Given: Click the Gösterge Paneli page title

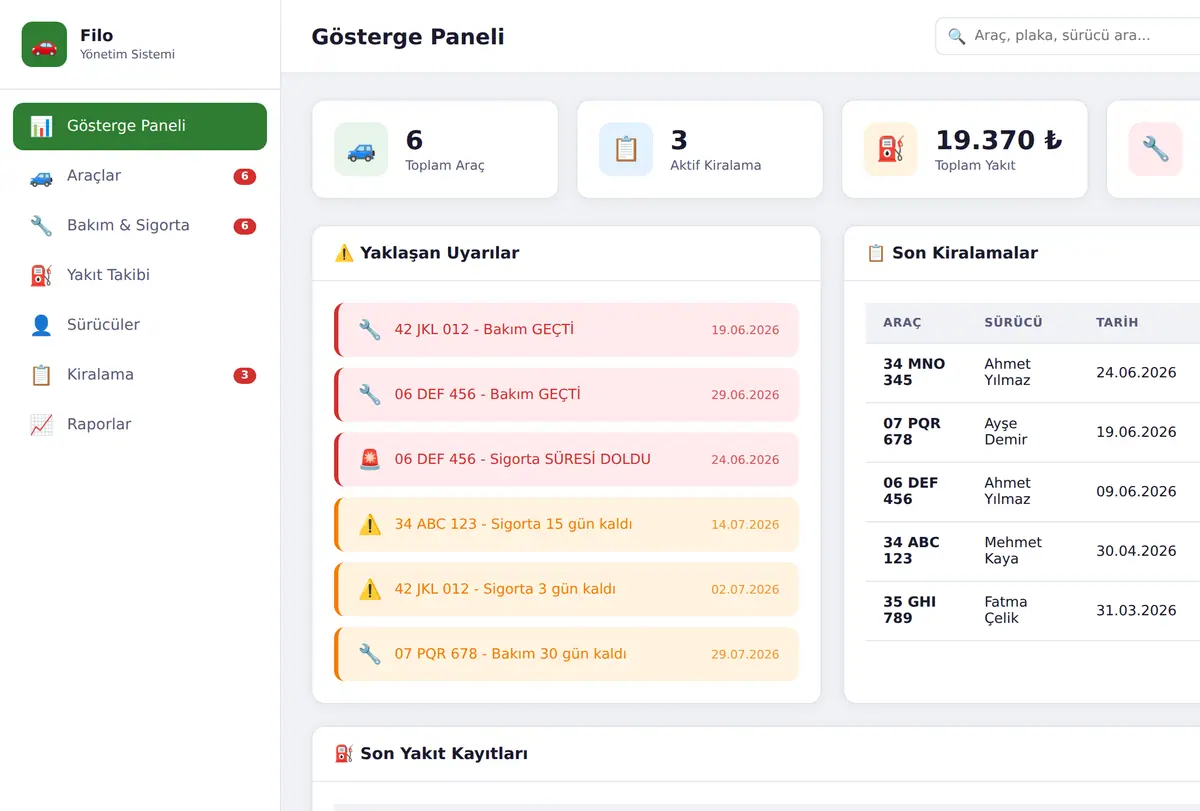Looking at the screenshot, I should (x=408, y=37).
